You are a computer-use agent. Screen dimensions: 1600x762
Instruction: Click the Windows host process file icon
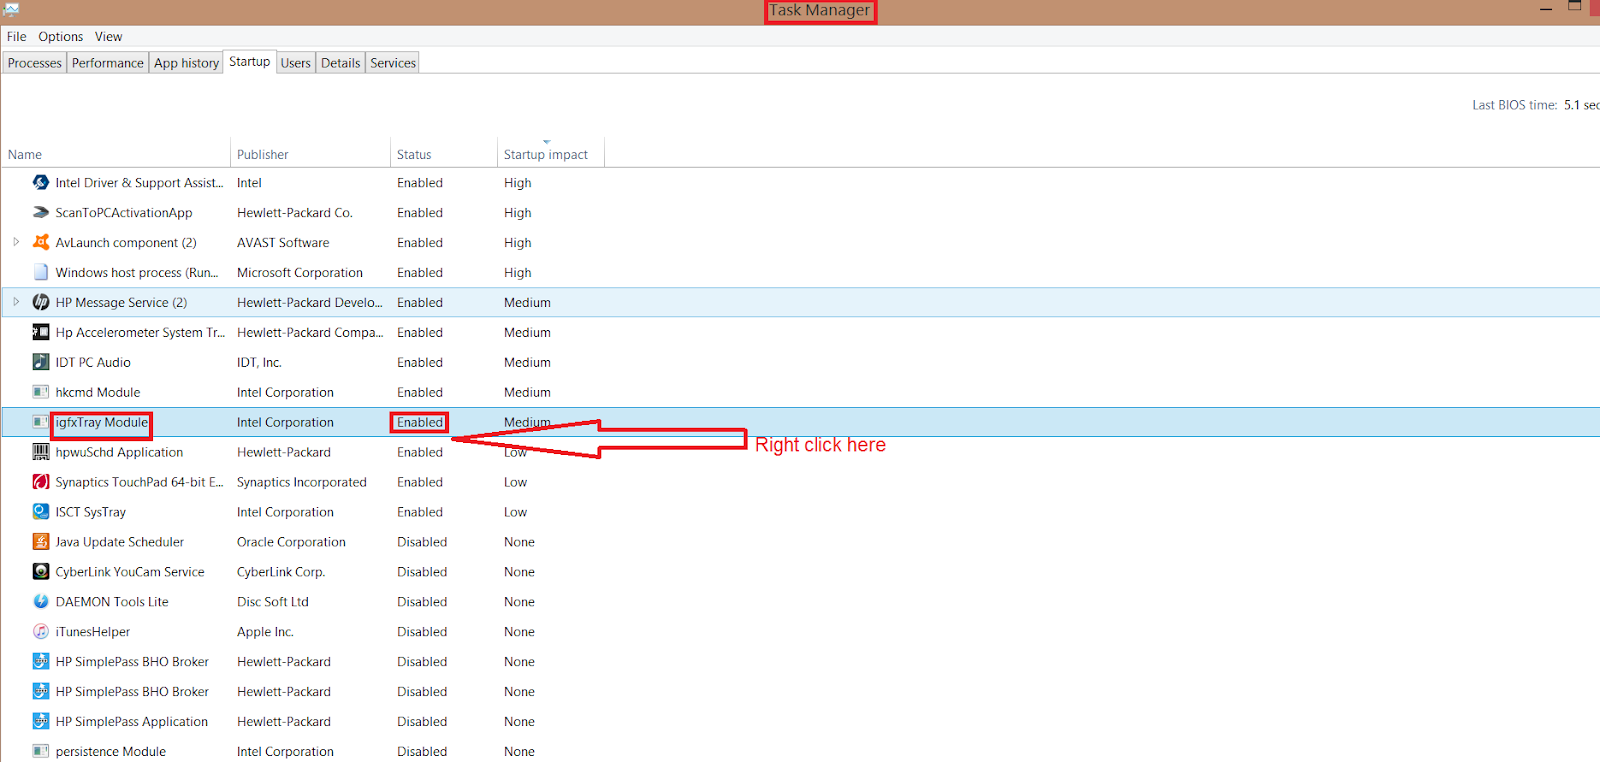[41, 272]
